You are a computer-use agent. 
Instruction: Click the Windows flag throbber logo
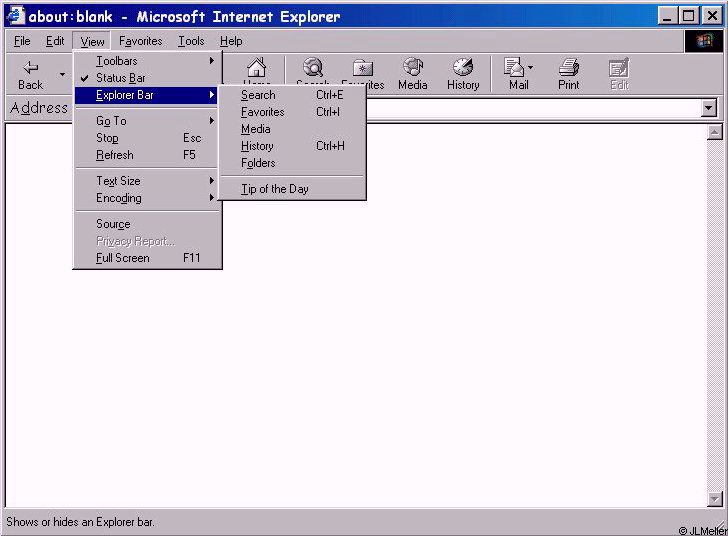(x=704, y=41)
